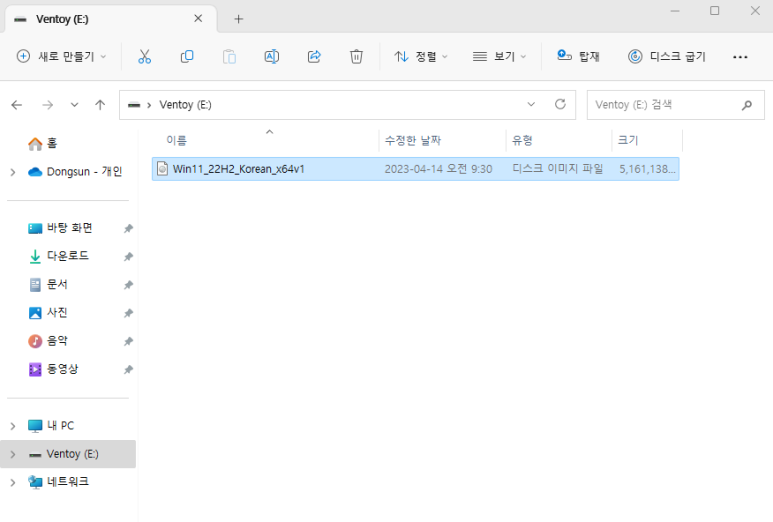The width and height of the screenshot is (773, 522).
Task: Click the 탑재 mount button
Action: tap(578, 57)
